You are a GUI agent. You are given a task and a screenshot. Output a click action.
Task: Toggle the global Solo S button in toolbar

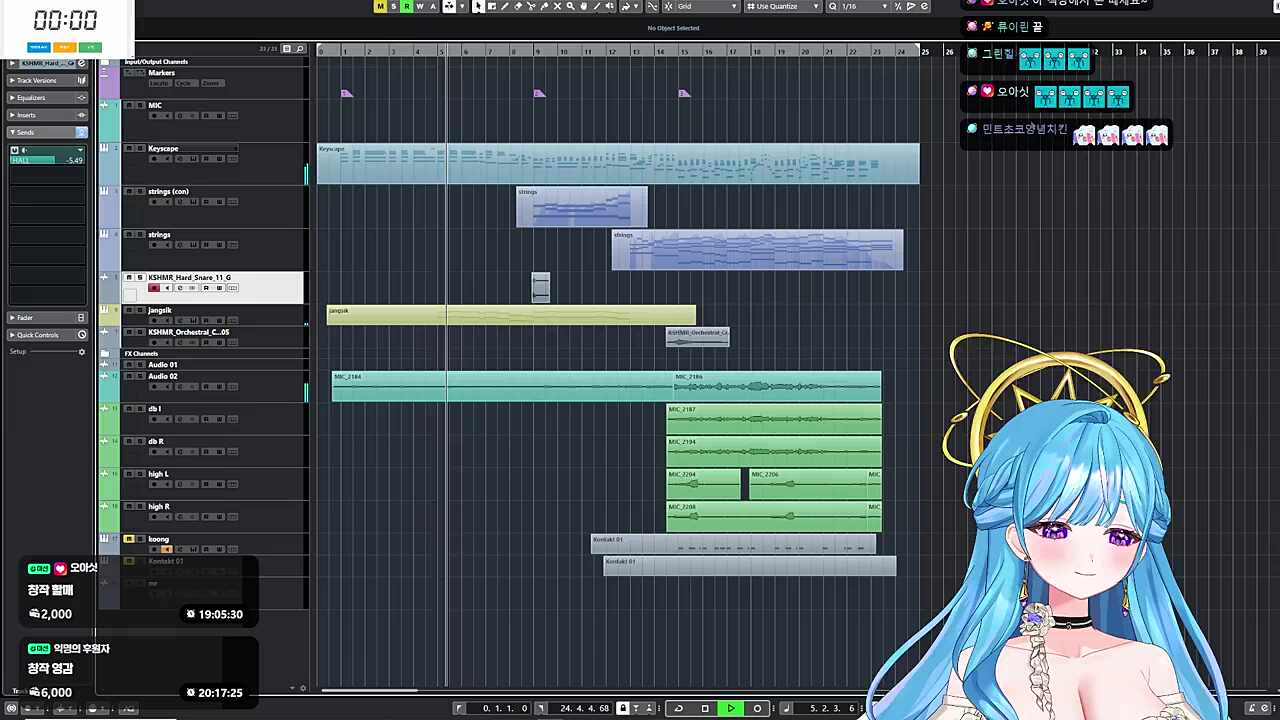coord(393,6)
